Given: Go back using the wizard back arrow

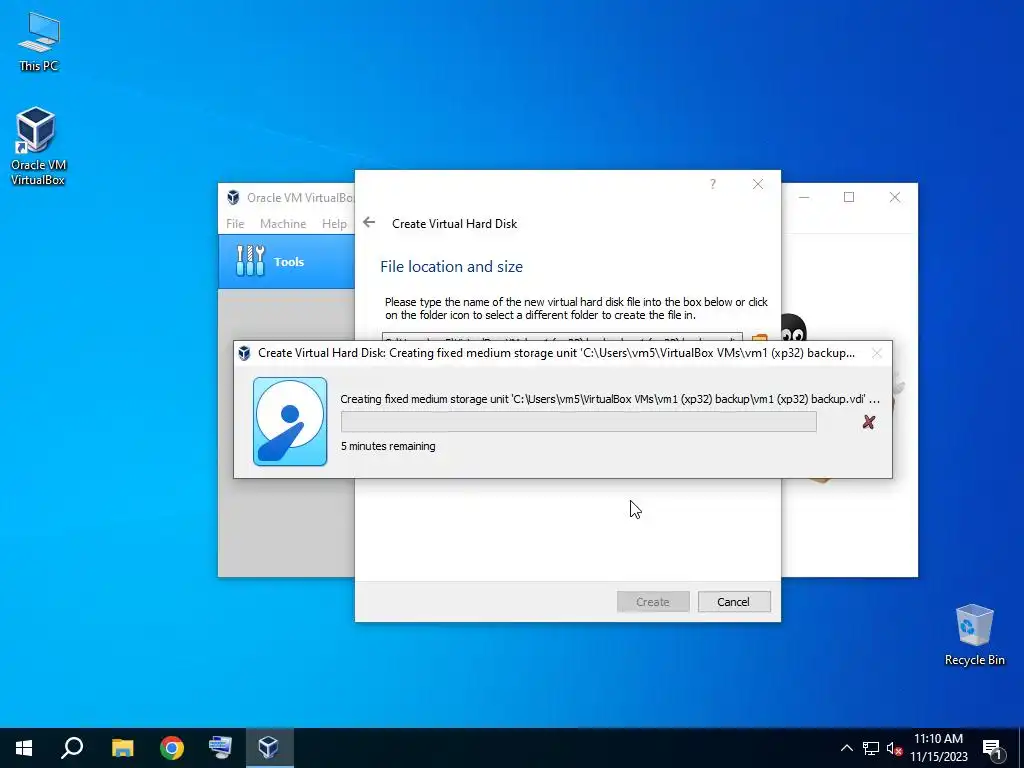Looking at the screenshot, I should pos(369,223).
